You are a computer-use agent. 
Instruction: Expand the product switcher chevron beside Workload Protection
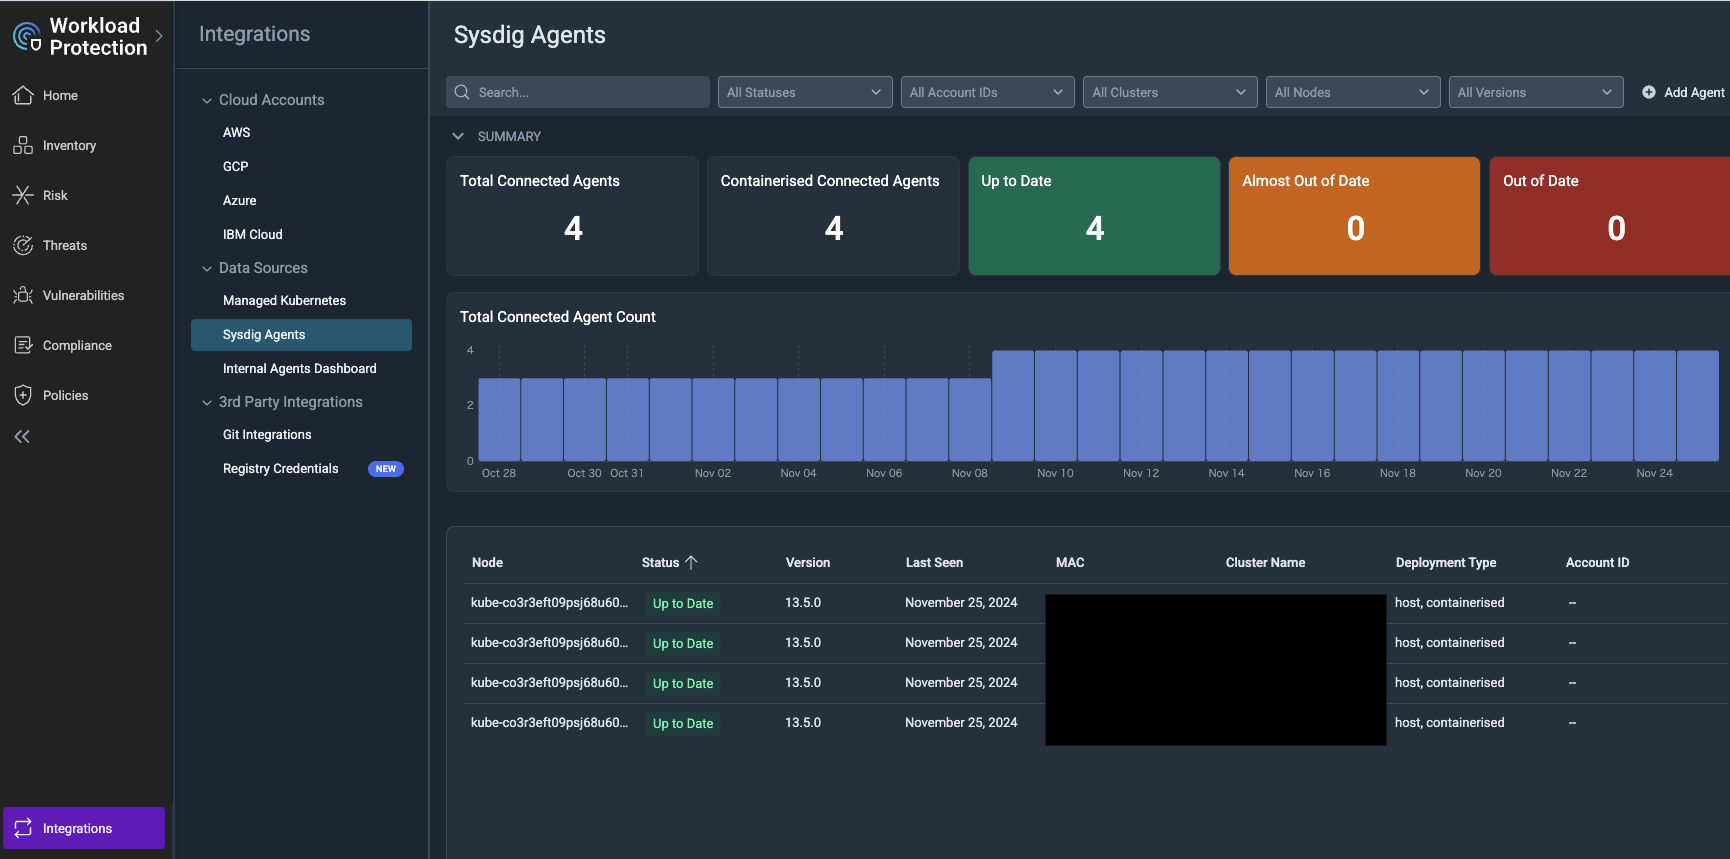tap(159, 36)
